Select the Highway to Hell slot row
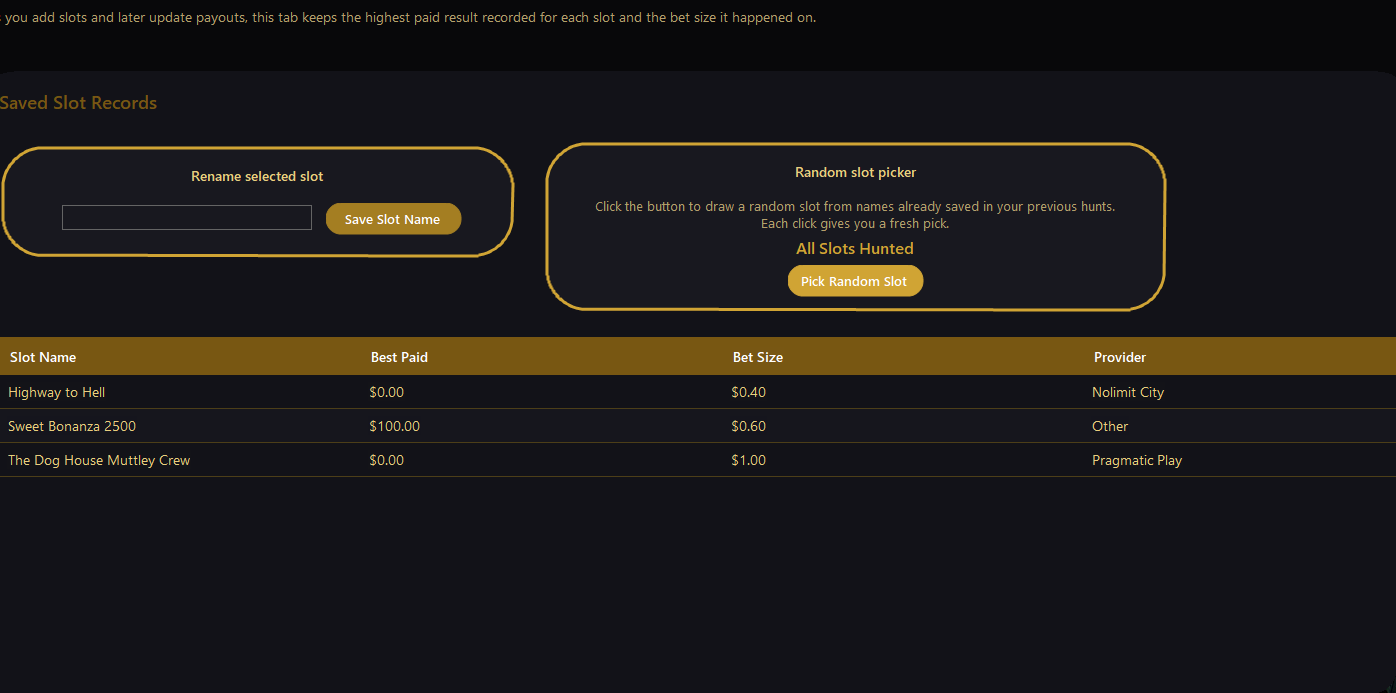Screen dimensions: 1396x693 [56, 392]
